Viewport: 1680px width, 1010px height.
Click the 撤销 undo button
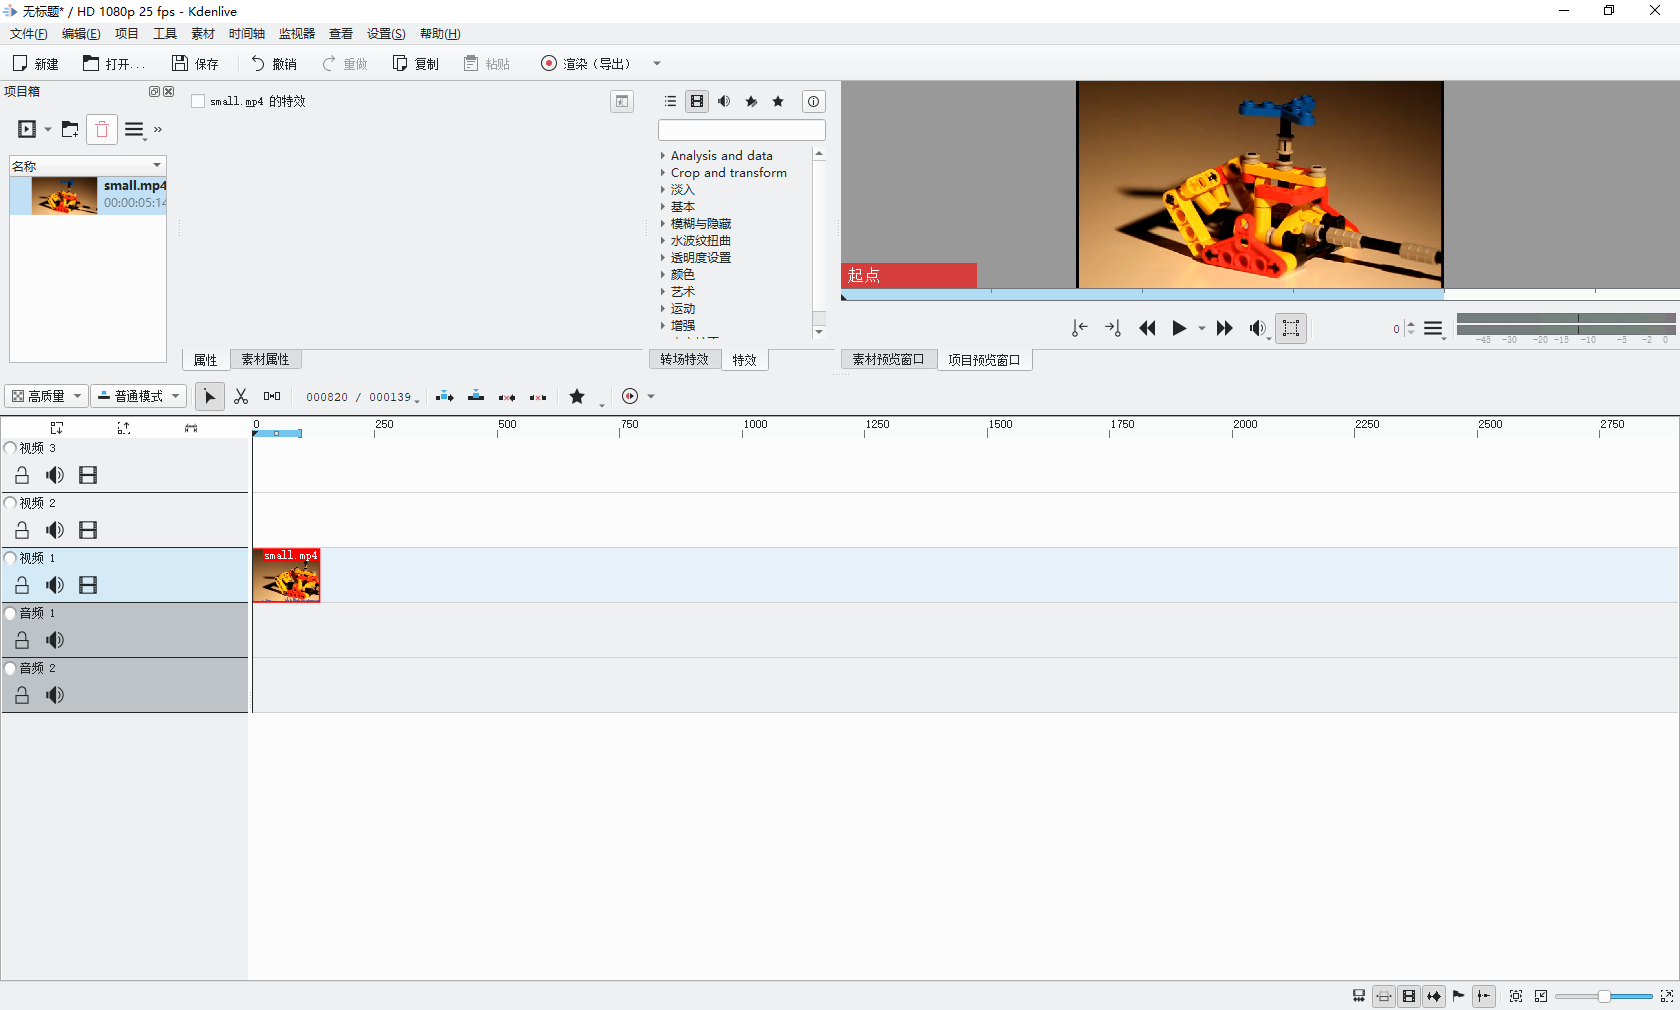point(273,64)
